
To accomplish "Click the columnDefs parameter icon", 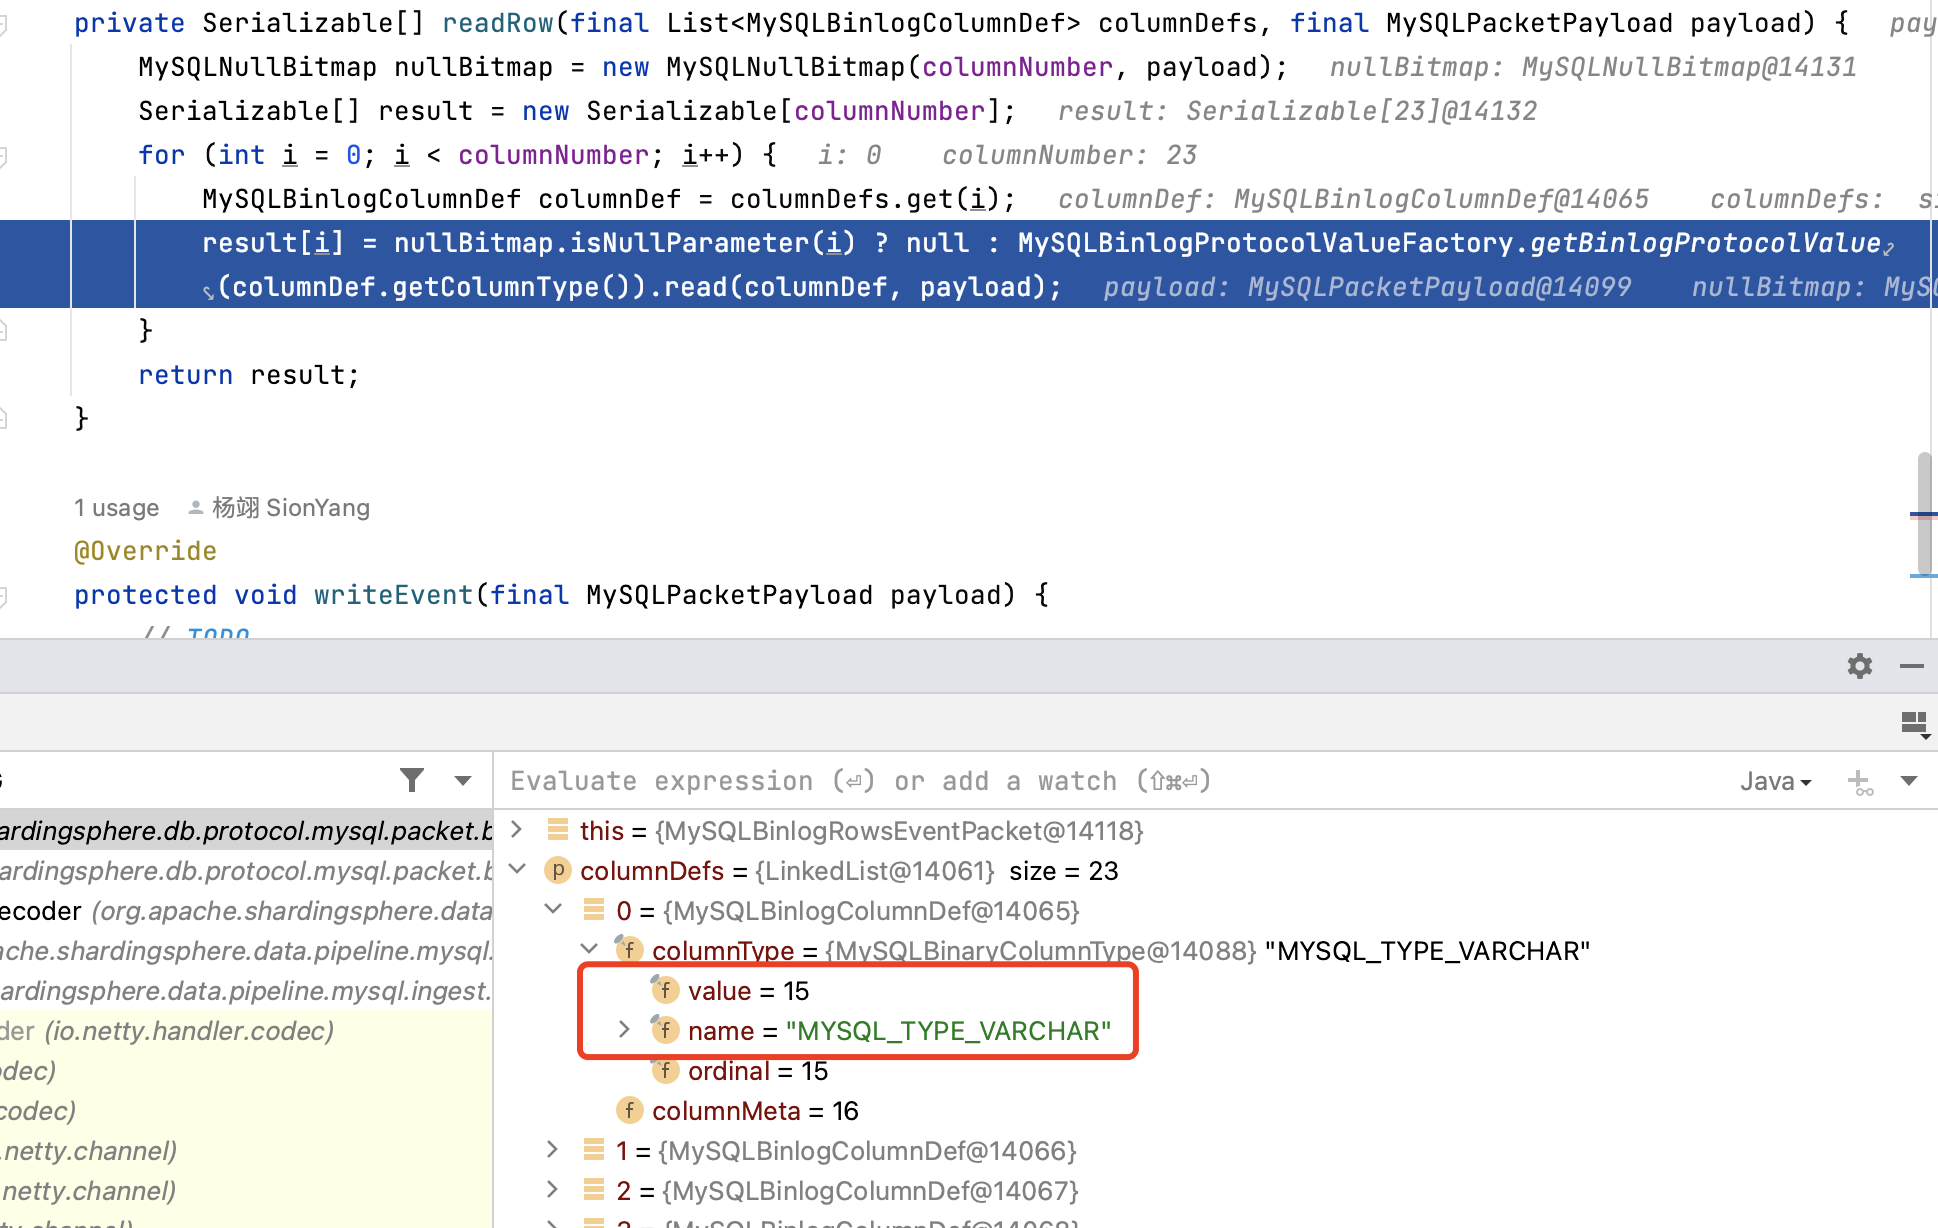I will point(557,871).
